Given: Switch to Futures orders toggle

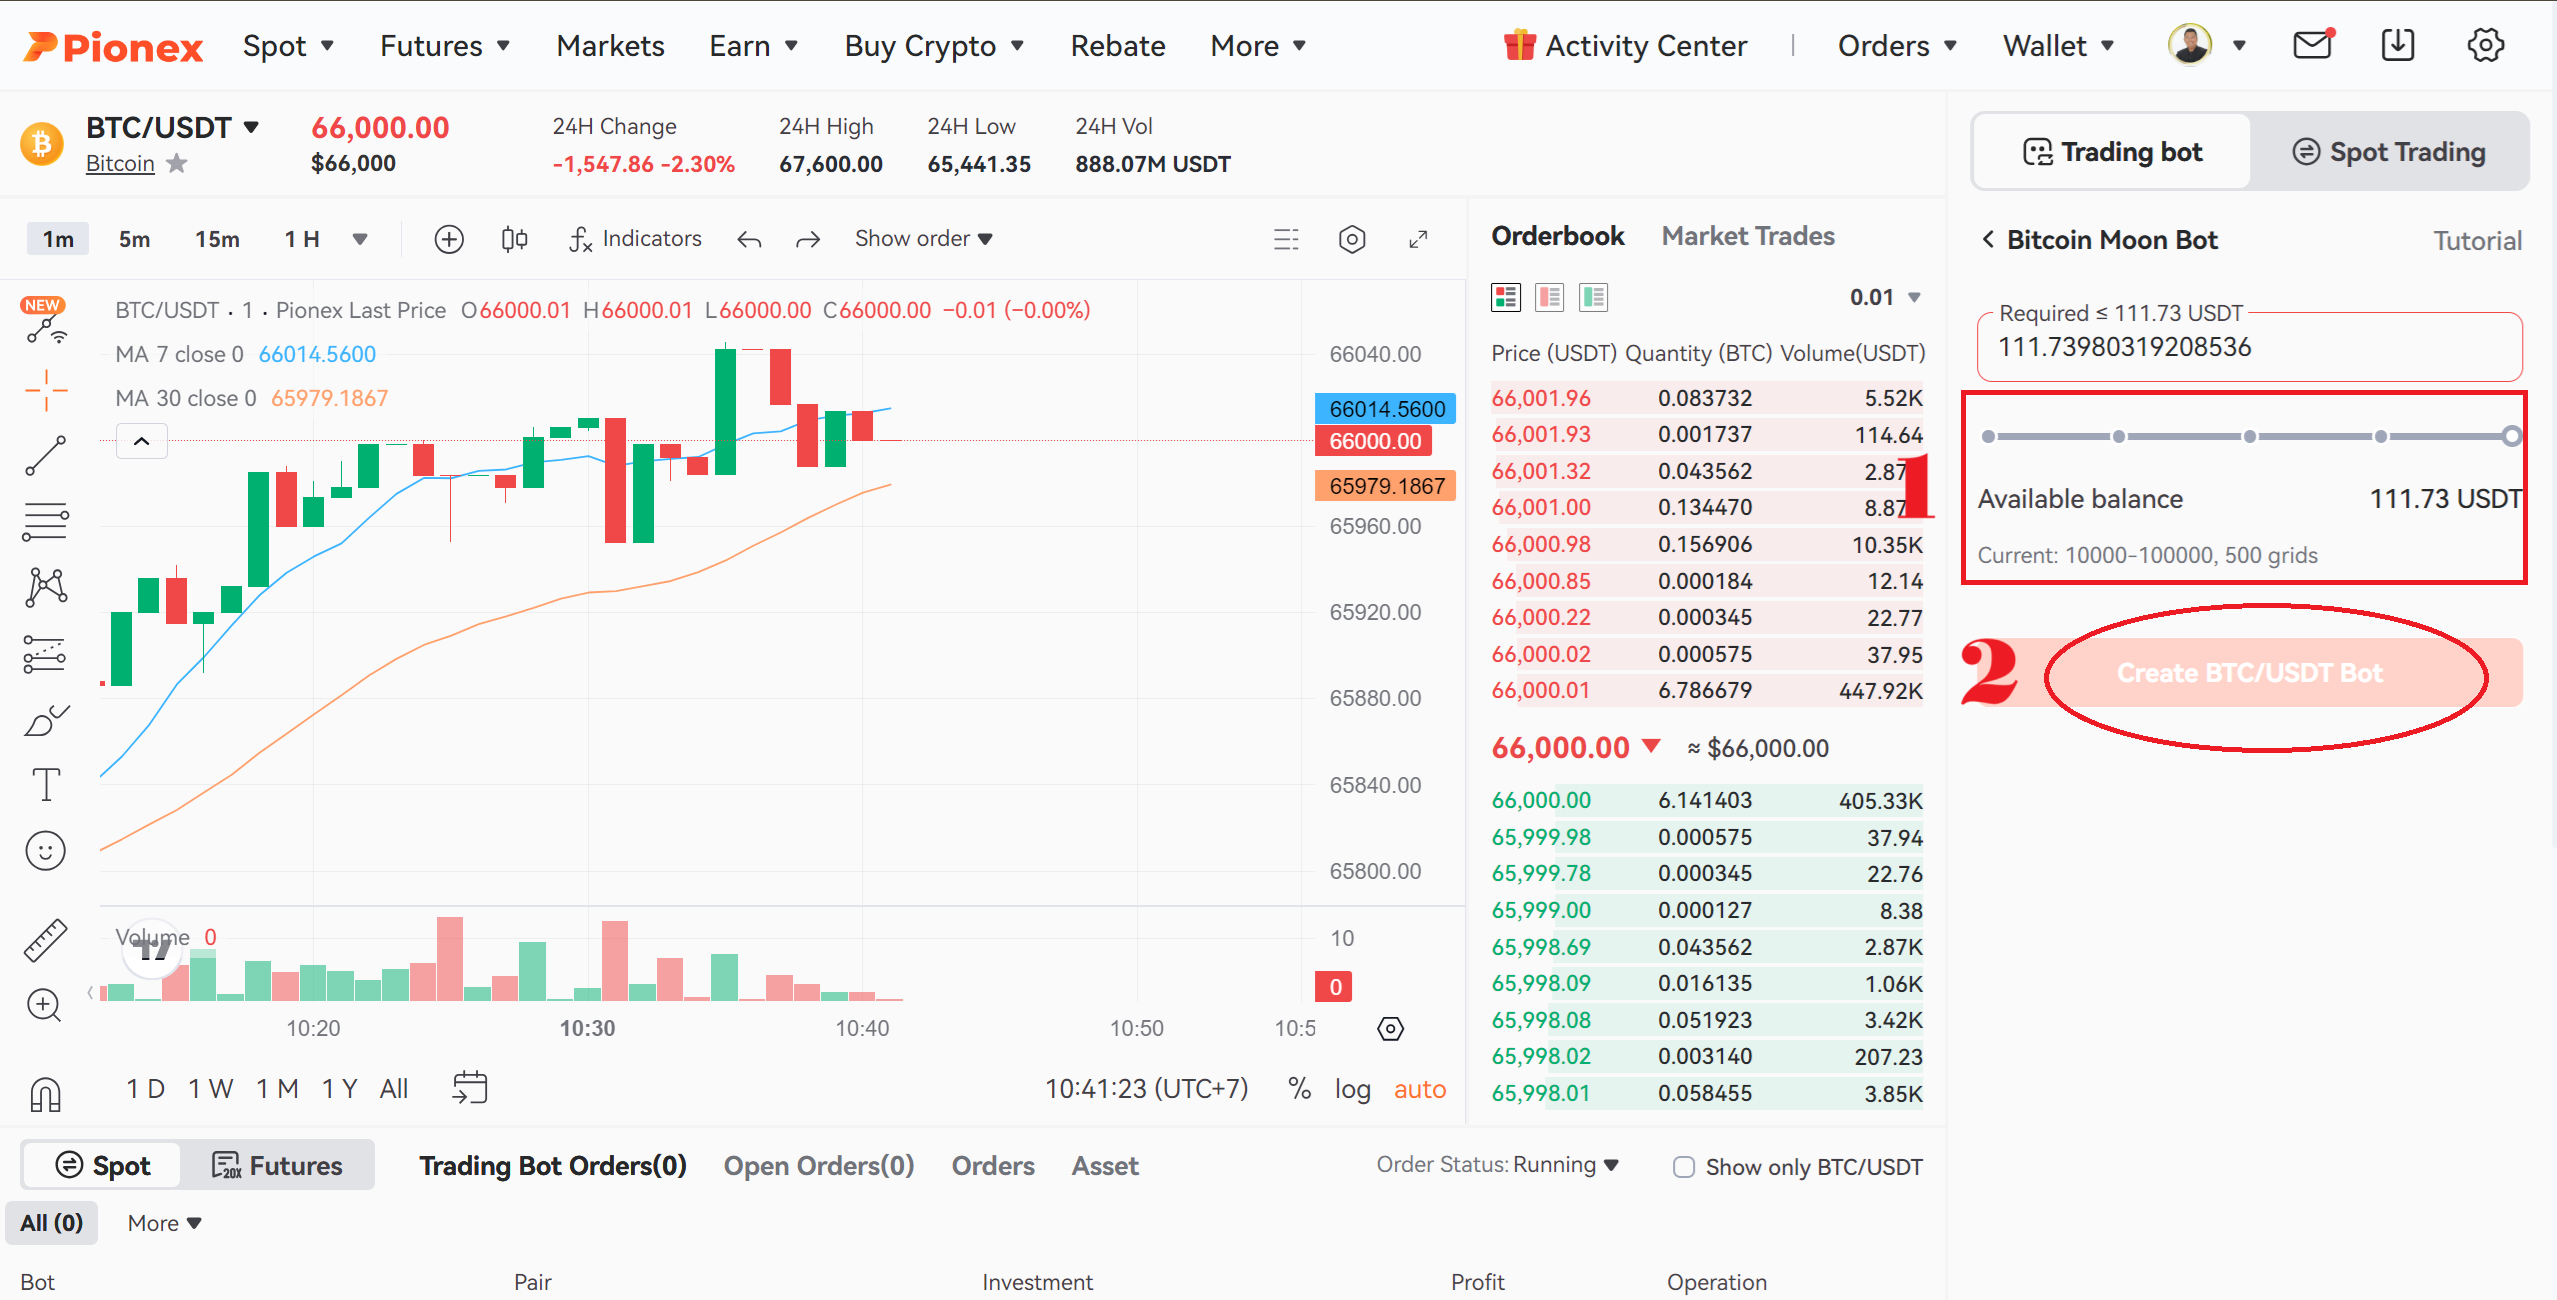Looking at the screenshot, I should click(277, 1166).
